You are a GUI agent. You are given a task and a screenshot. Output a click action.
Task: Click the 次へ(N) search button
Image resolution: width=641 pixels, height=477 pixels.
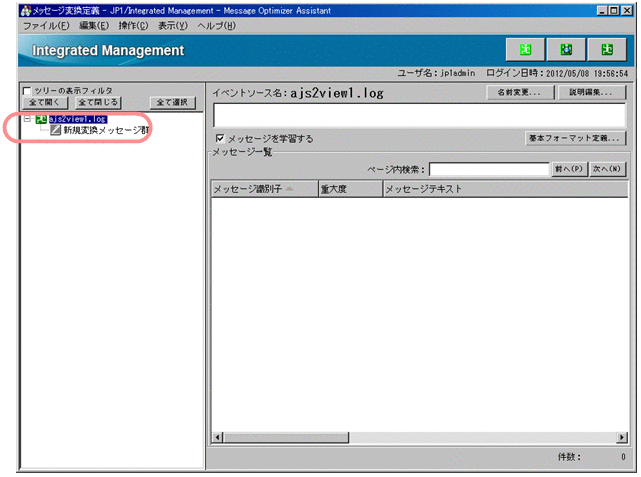pyautogui.click(x=607, y=169)
